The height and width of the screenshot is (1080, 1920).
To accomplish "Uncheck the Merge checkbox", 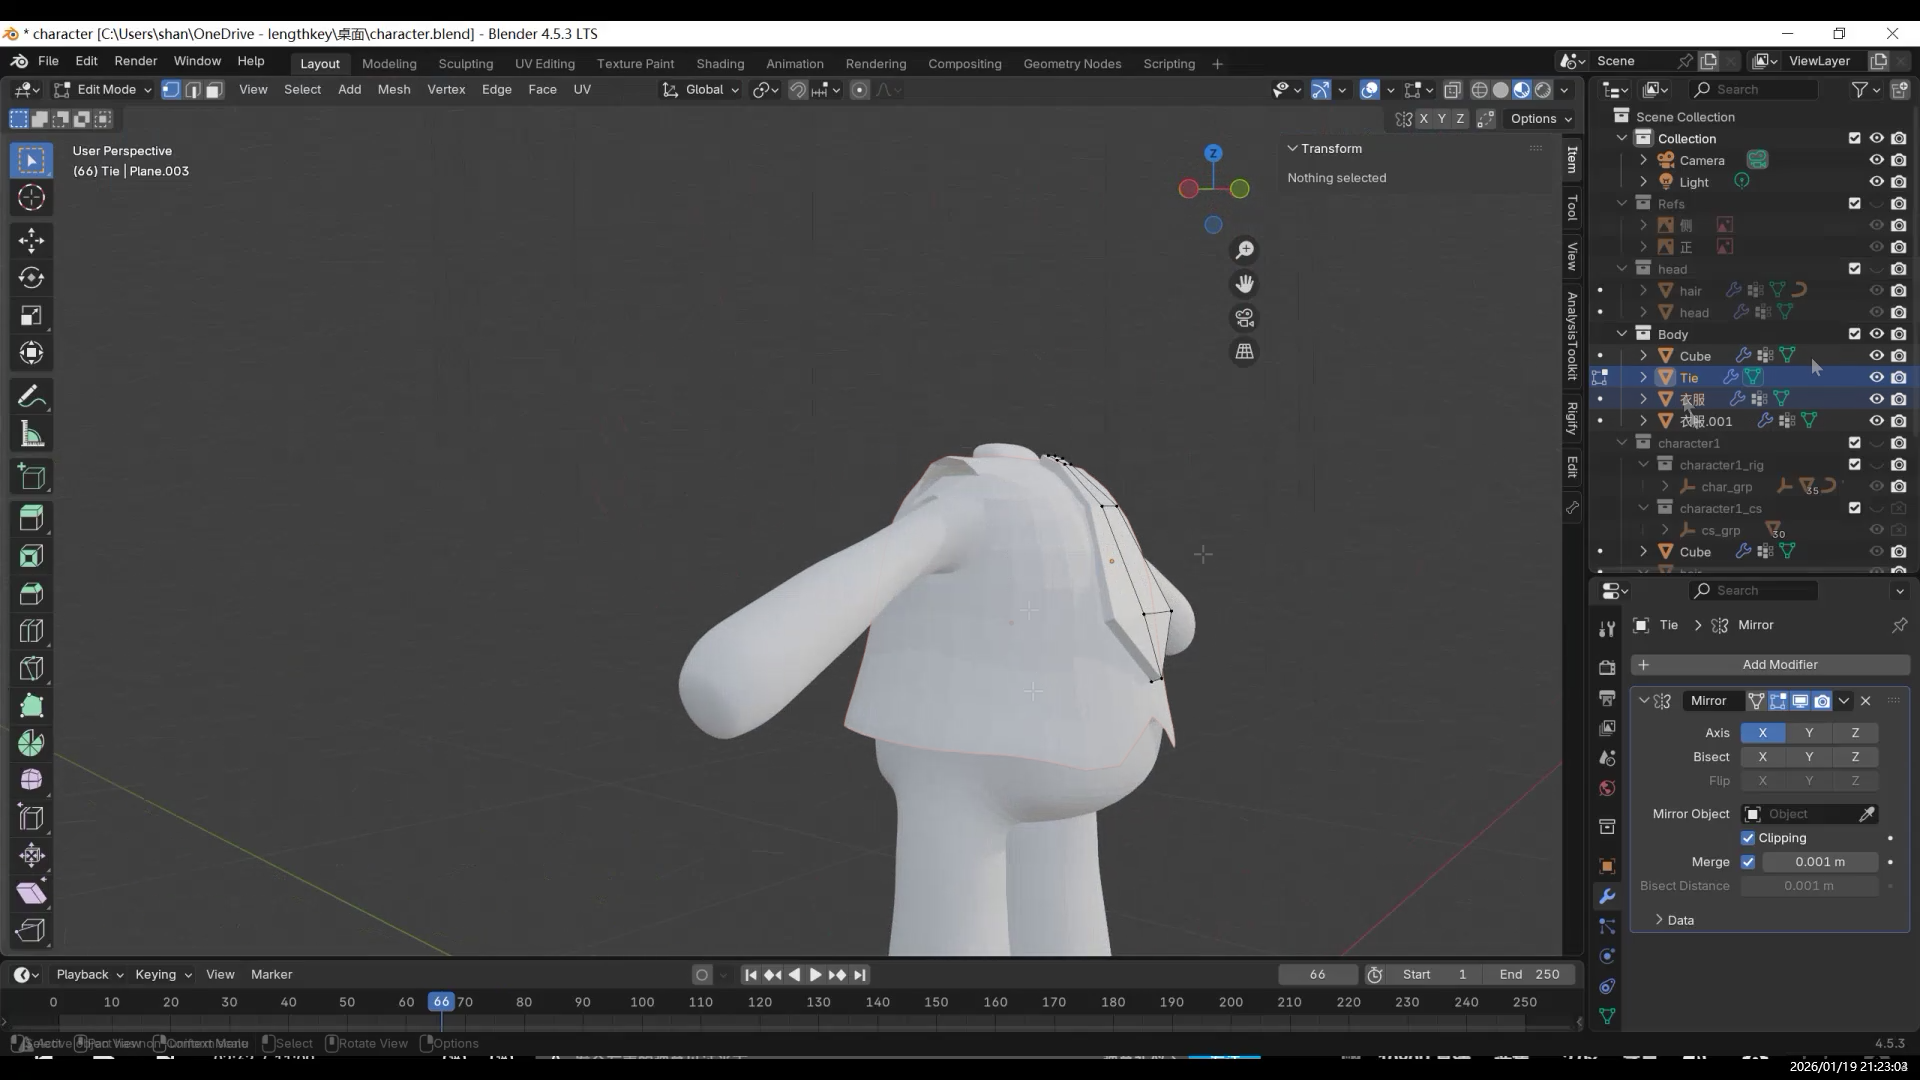I will (x=1748, y=862).
